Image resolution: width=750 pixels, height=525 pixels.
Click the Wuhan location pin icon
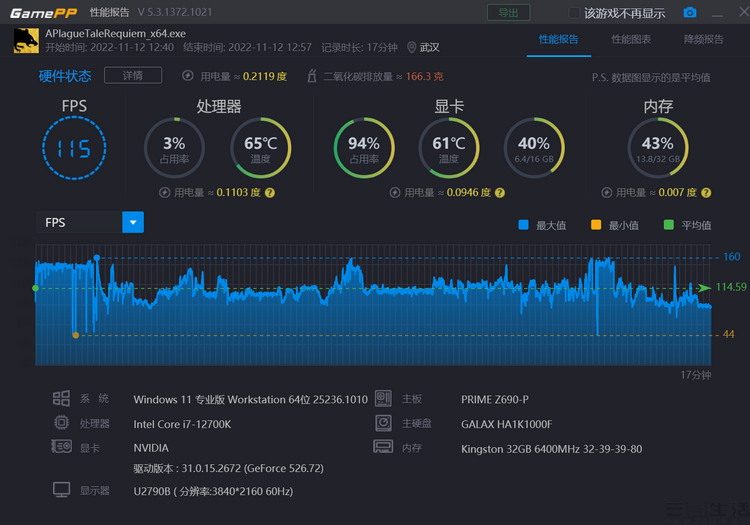coord(412,47)
